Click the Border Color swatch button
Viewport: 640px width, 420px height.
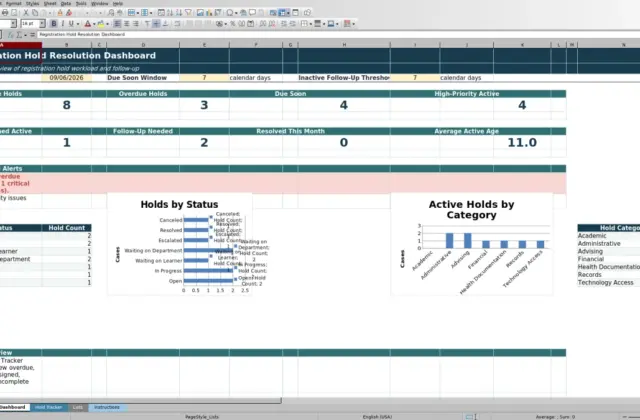(331, 24)
